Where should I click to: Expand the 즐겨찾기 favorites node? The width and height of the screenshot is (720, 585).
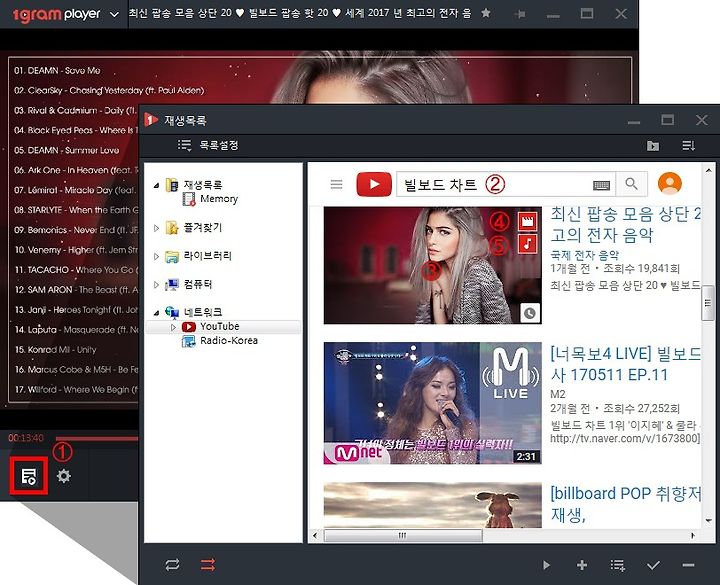(x=156, y=228)
